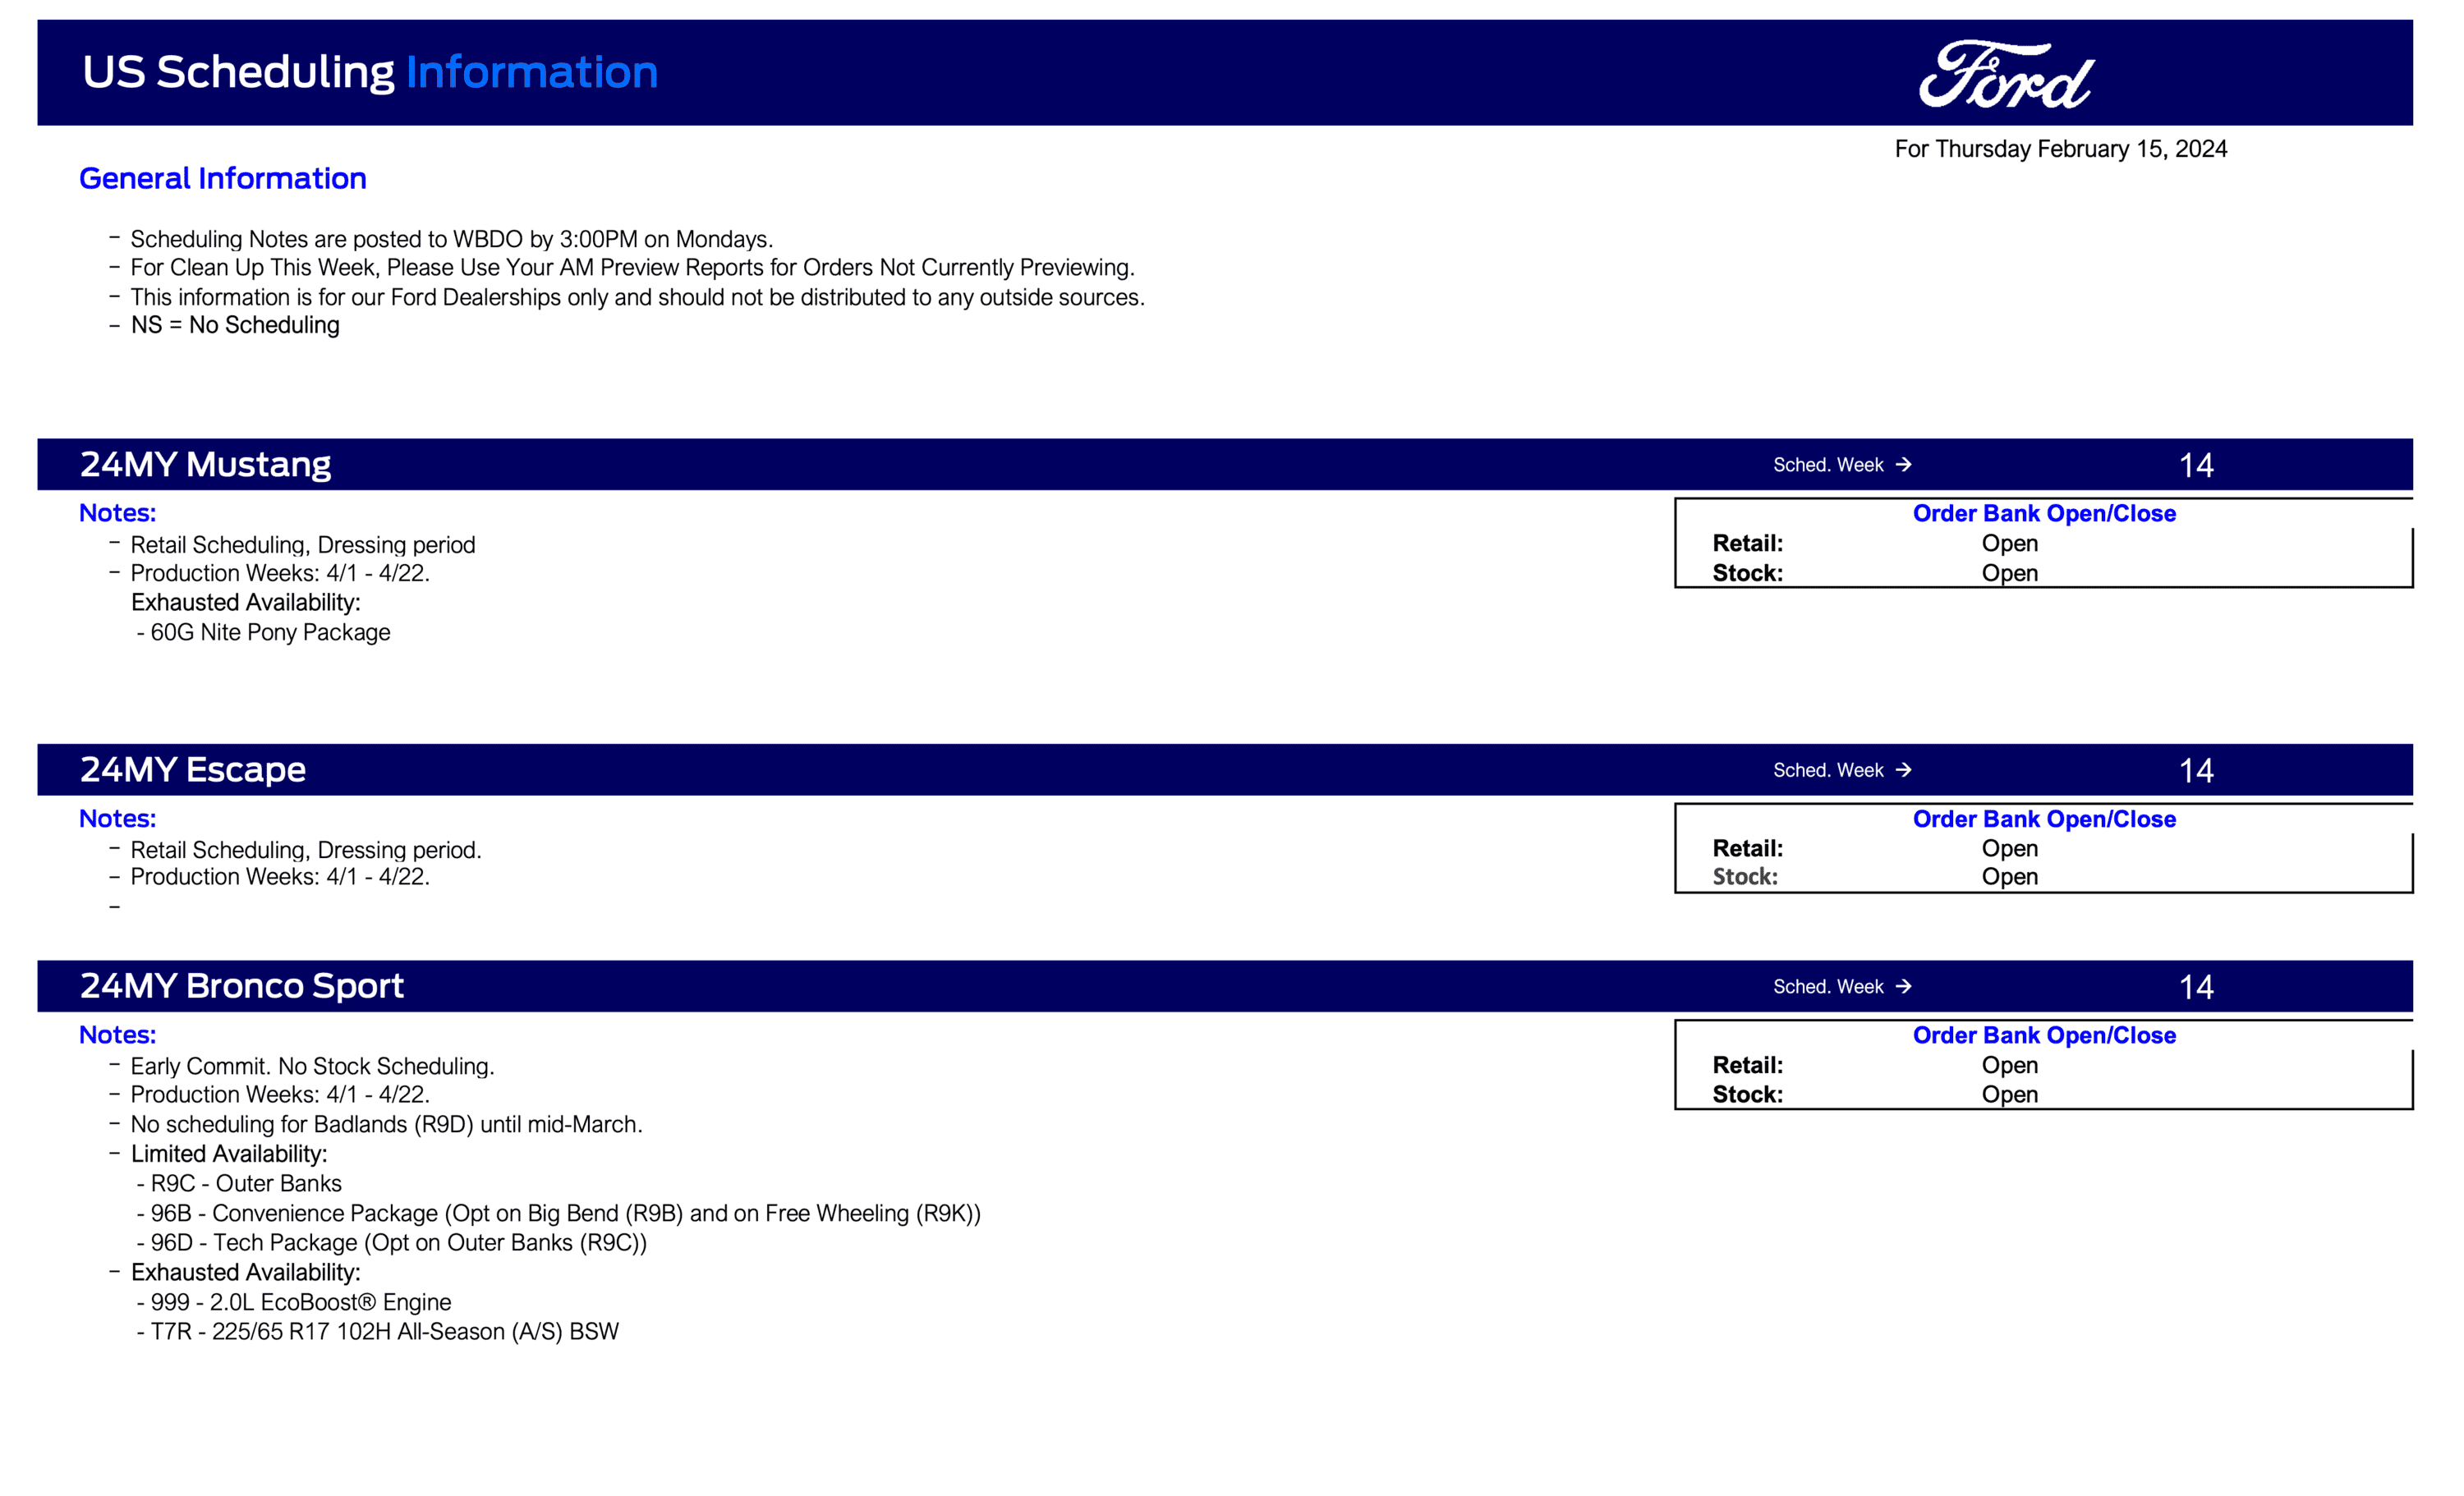Click the Sched. Week arrow for 24MY Mustang

coord(1904,465)
